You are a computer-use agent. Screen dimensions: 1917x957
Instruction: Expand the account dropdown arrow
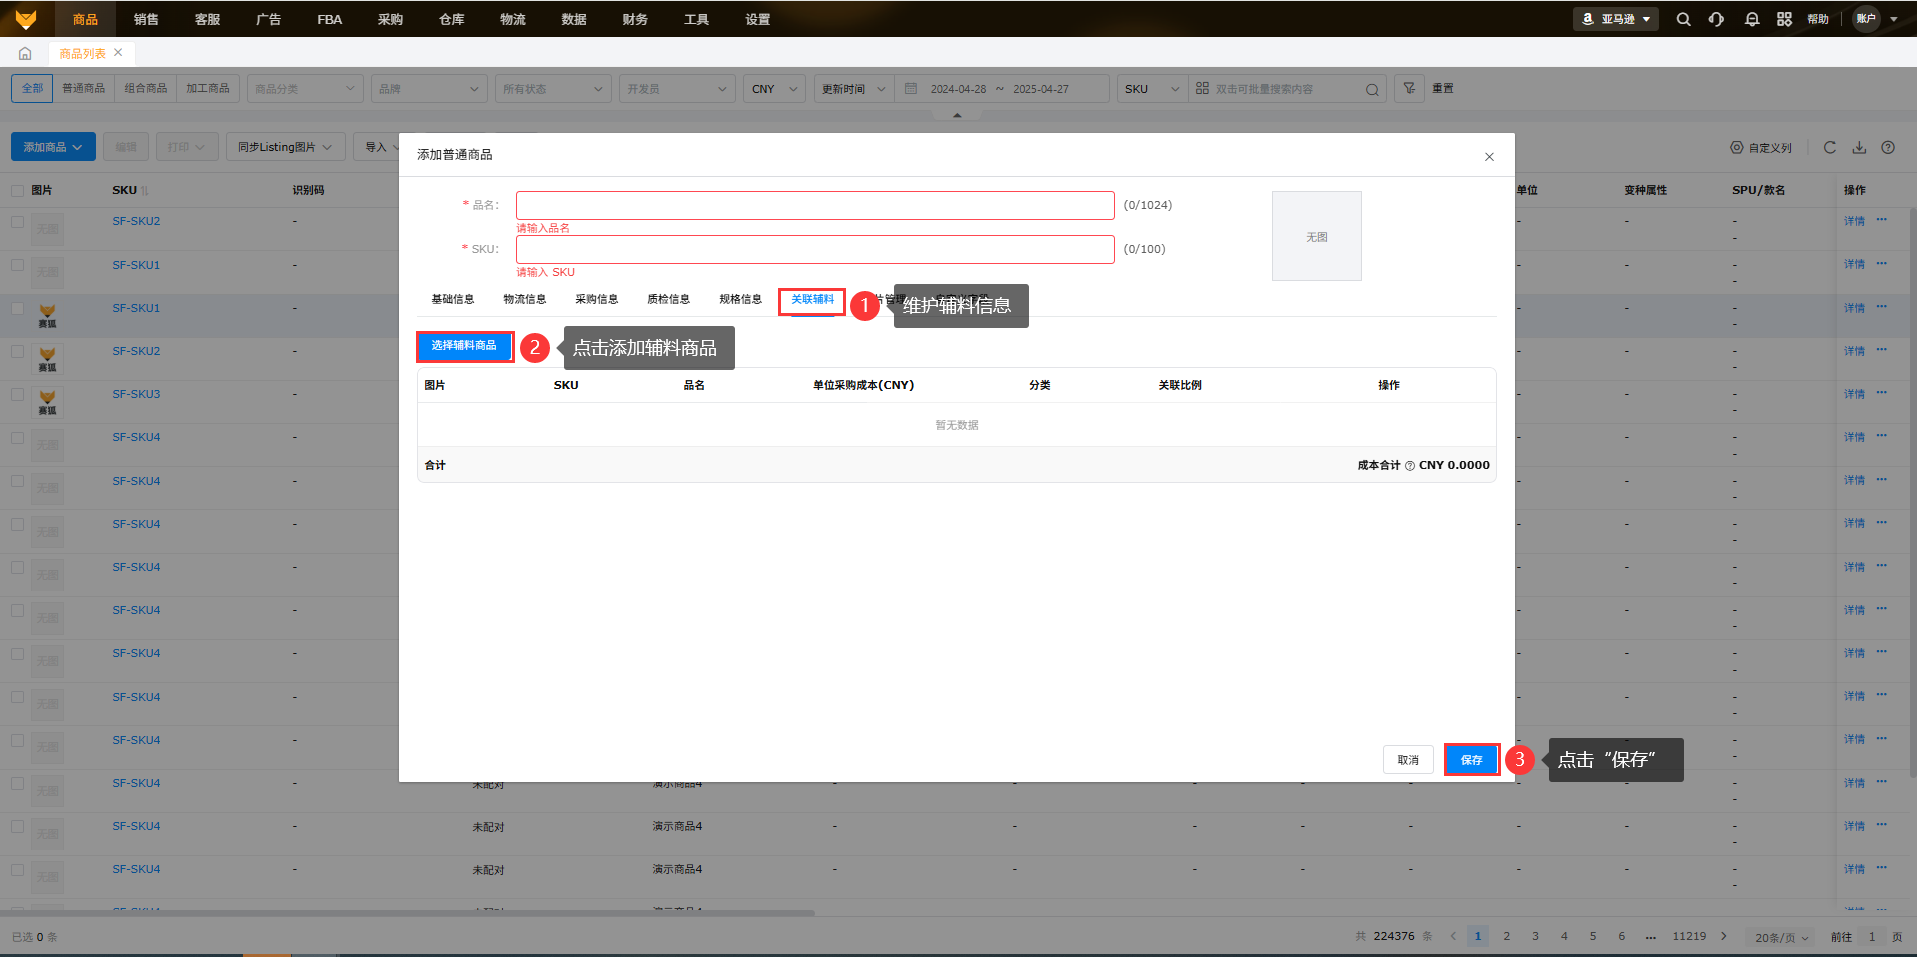[1894, 19]
